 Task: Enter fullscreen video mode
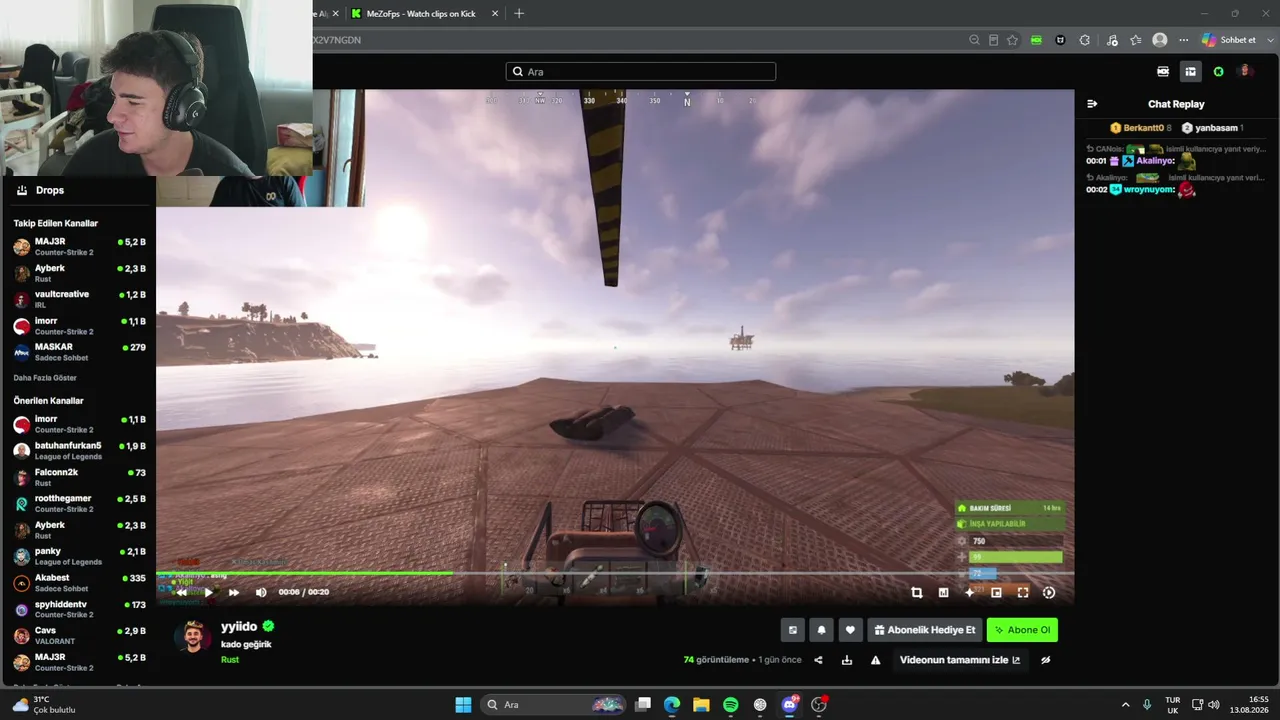click(1023, 592)
